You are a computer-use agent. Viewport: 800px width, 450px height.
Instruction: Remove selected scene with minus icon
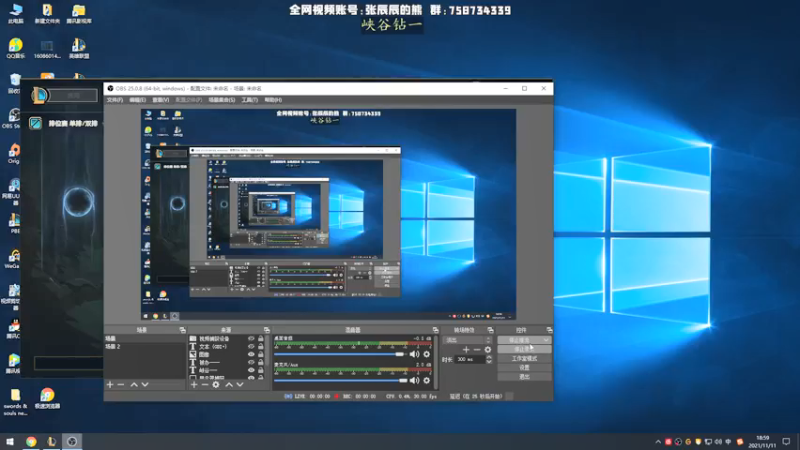121,384
